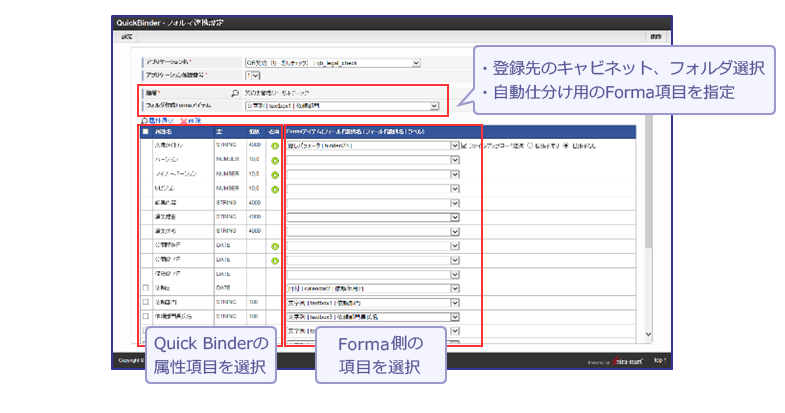The height and width of the screenshot is (413, 785).
Task: Open the dropdown showing the calendar2 item
Action: [x=373, y=288]
